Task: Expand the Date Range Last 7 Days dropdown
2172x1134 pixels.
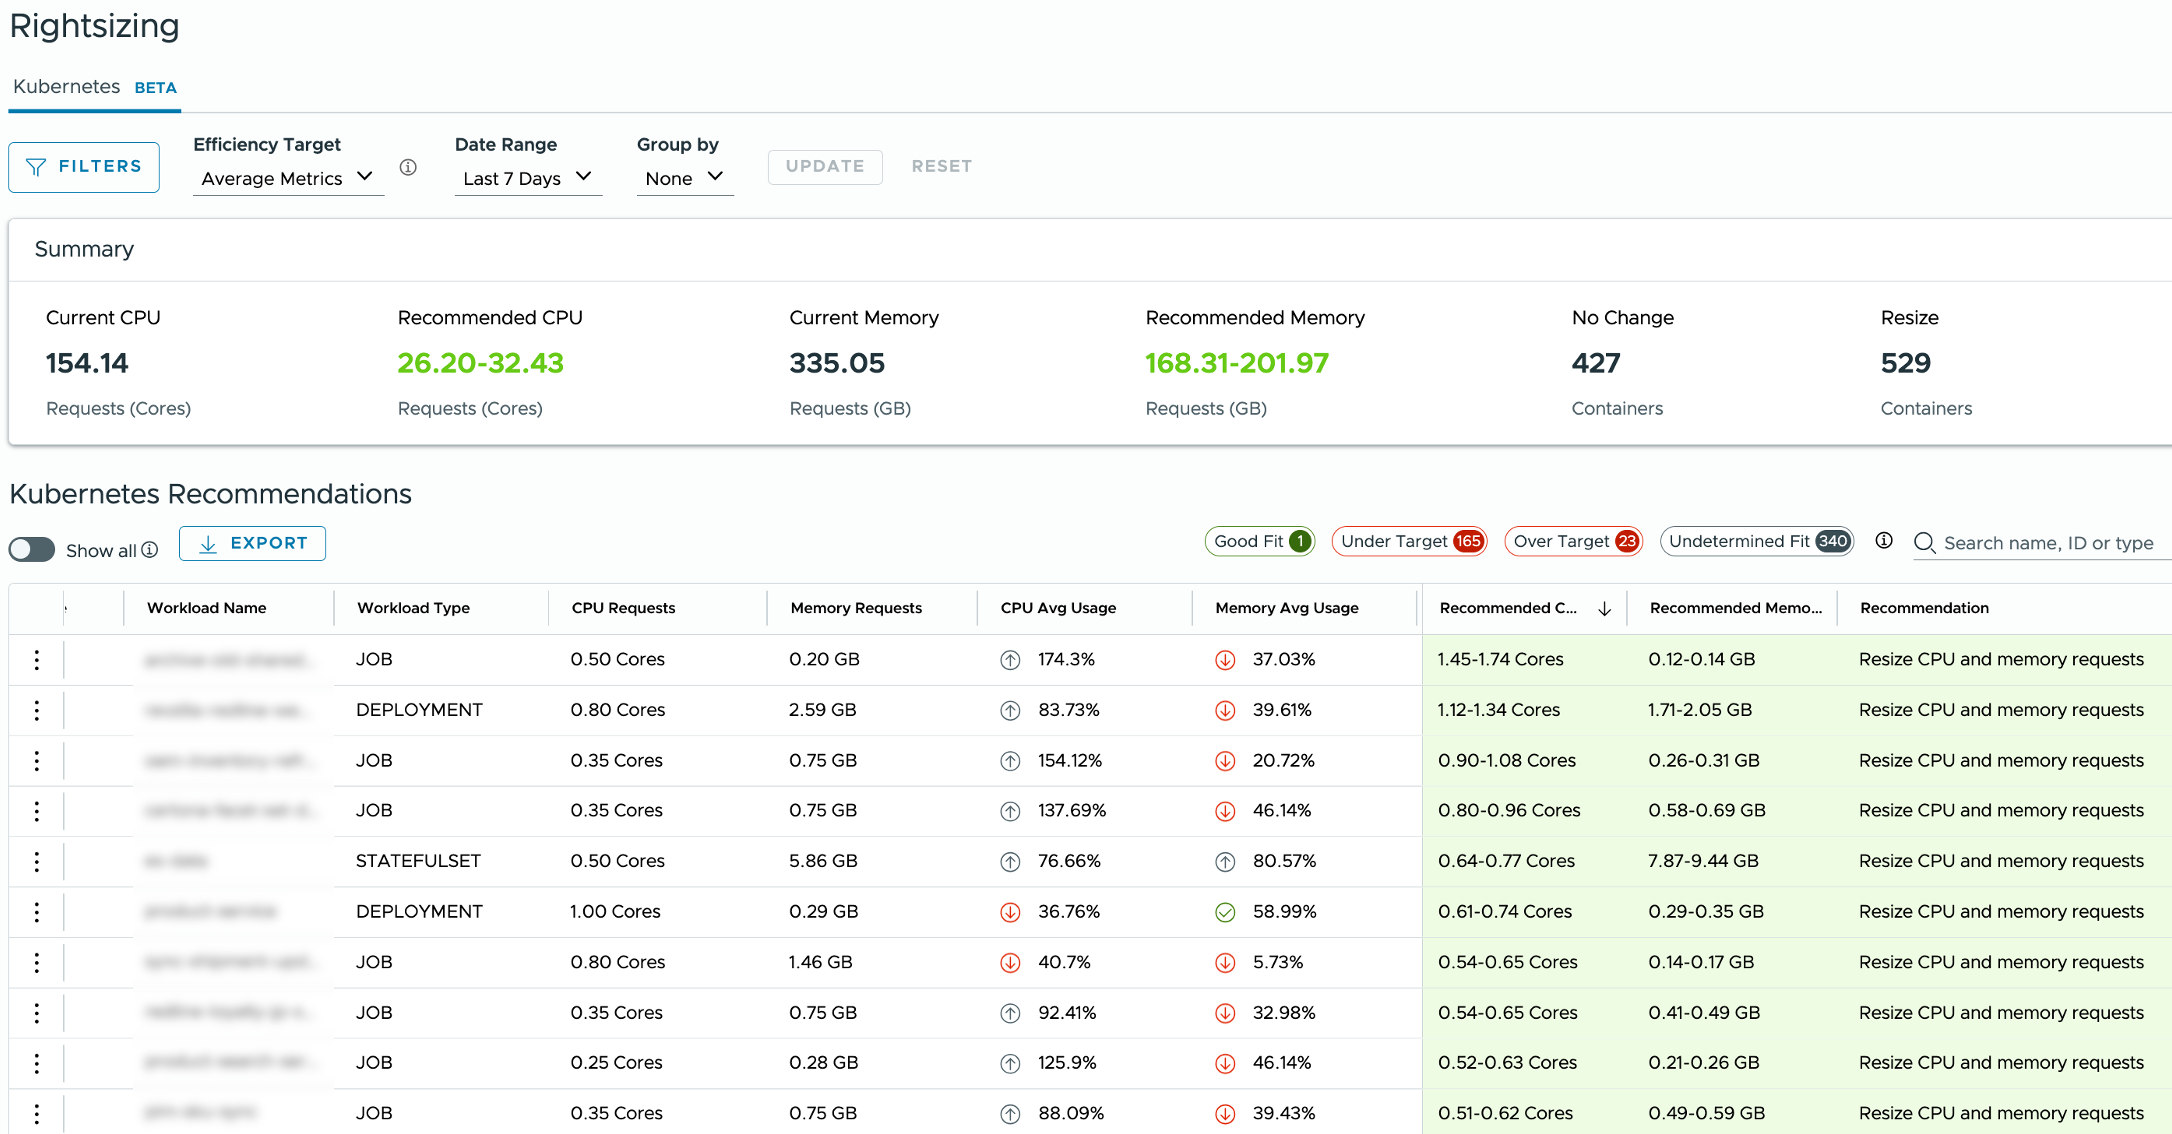Action: click(527, 178)
